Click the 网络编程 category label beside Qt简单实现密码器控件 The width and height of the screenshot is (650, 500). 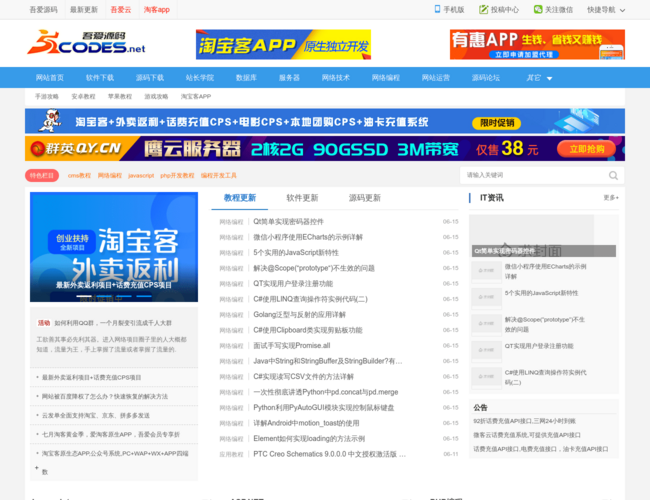[231, 222]
